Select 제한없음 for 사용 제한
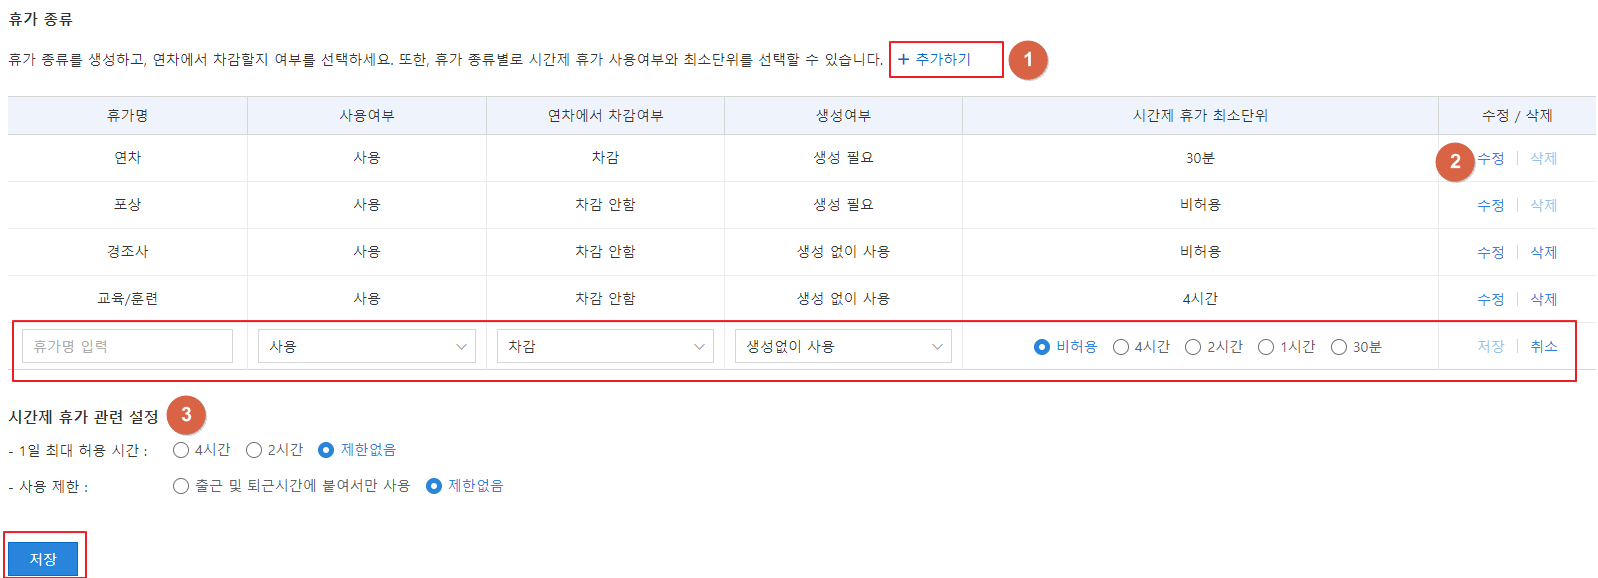This screenshot has width=1598, height=578. tap(434, 486)
